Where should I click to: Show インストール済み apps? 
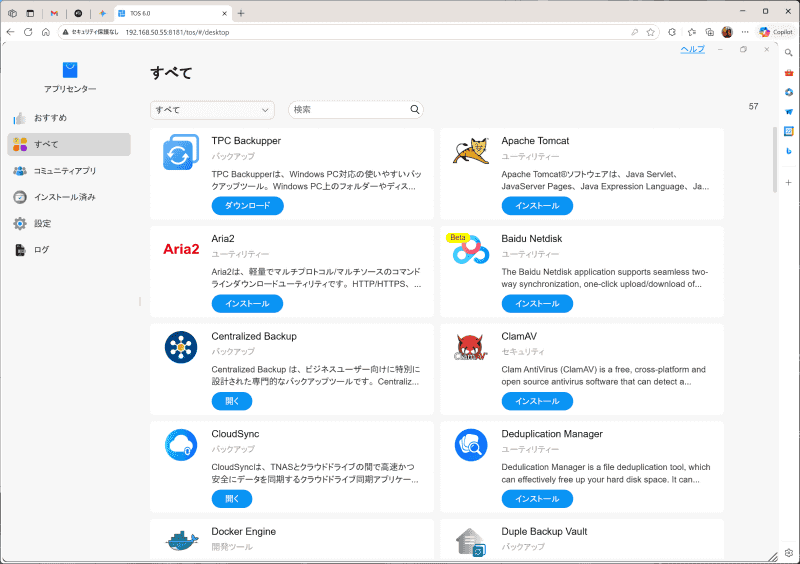click(x=69, y=197)
